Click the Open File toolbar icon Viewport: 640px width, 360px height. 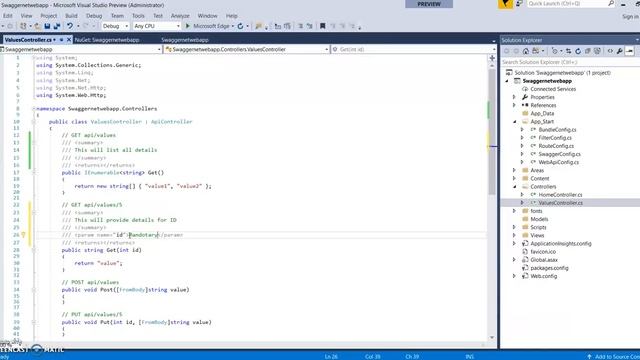point(37,26)
